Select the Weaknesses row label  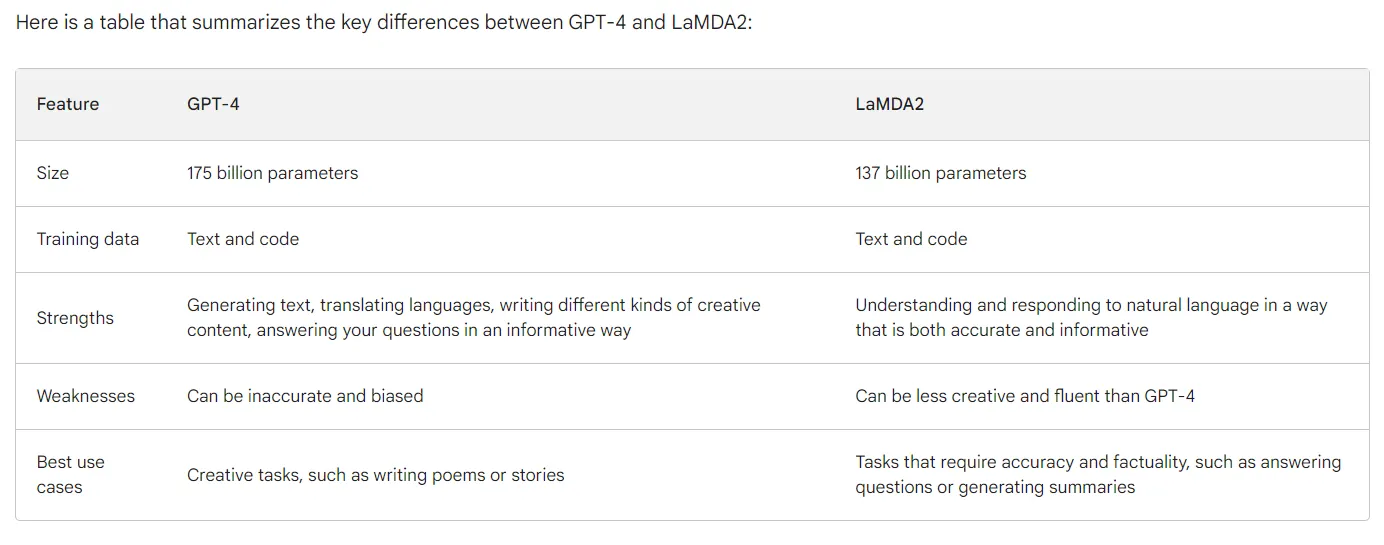click(x=86, y=396)
